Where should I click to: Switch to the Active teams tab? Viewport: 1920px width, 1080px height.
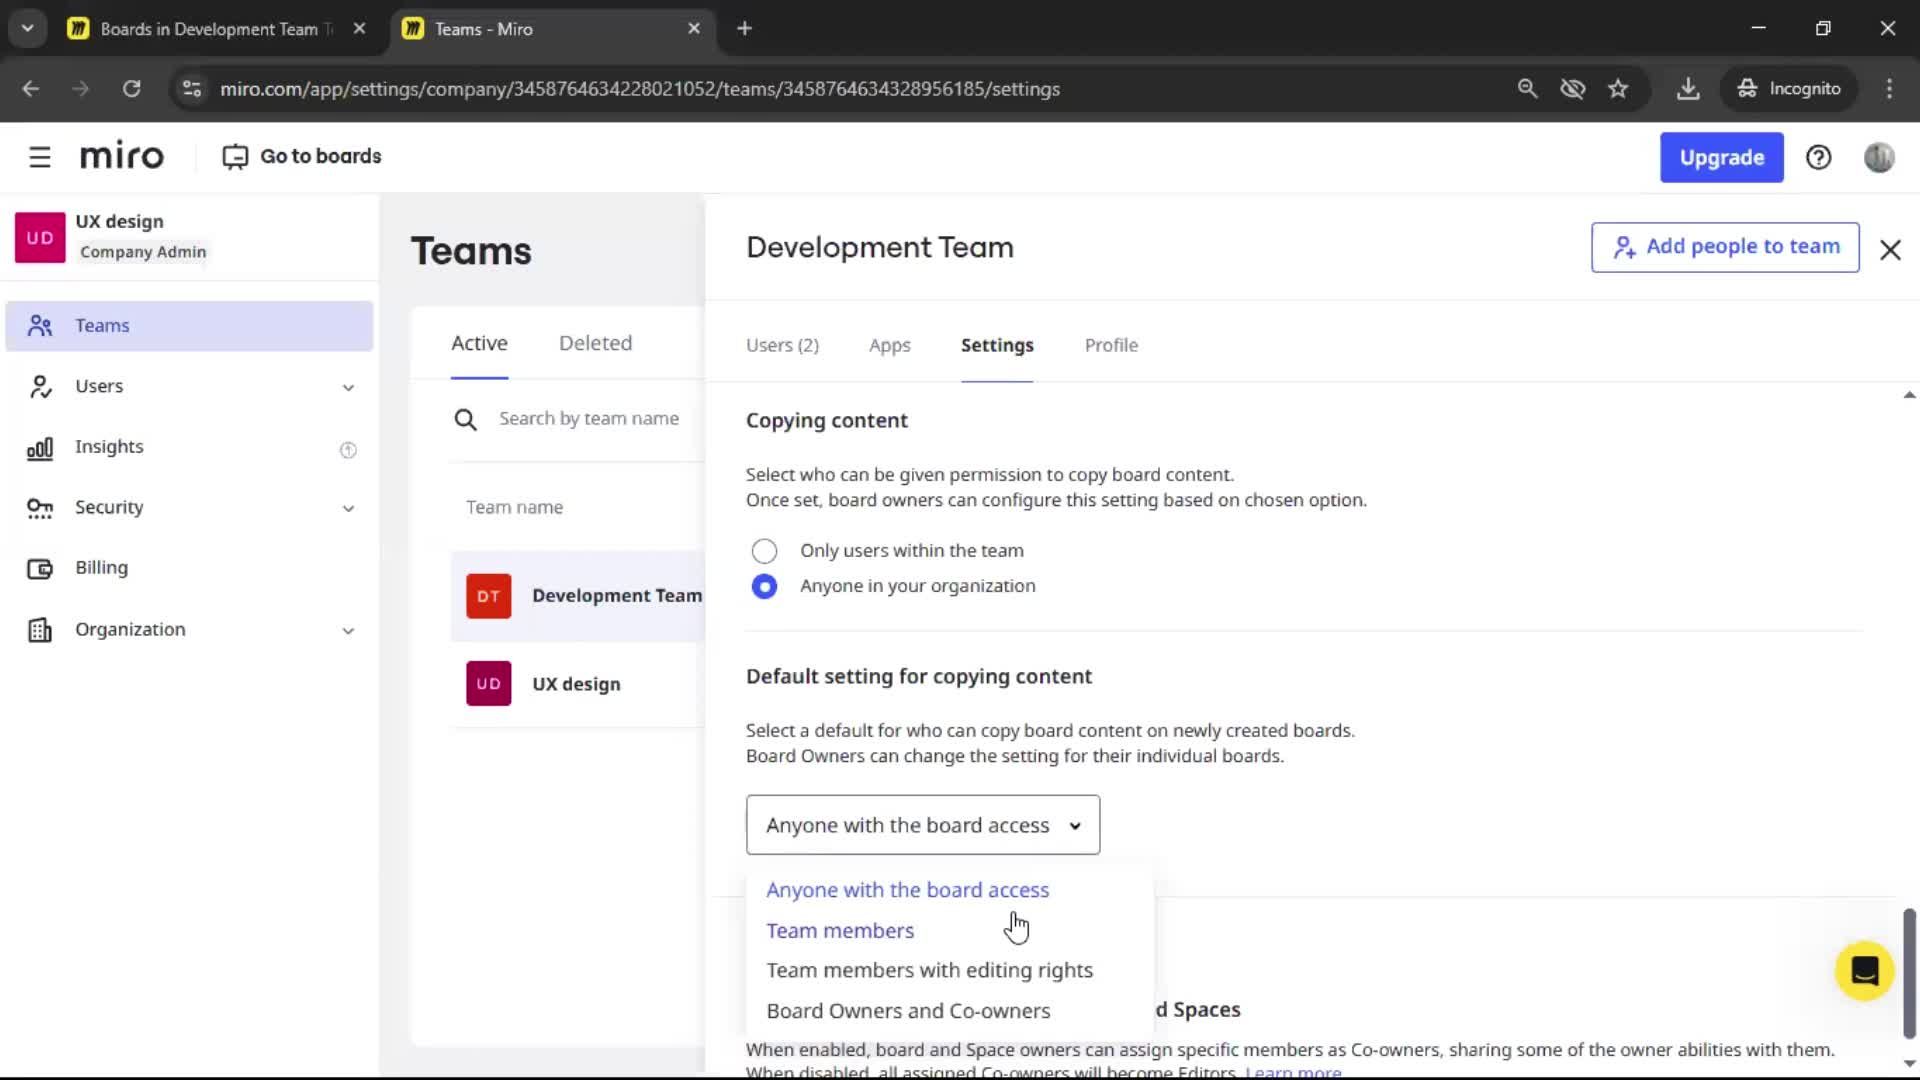[479, 343]
